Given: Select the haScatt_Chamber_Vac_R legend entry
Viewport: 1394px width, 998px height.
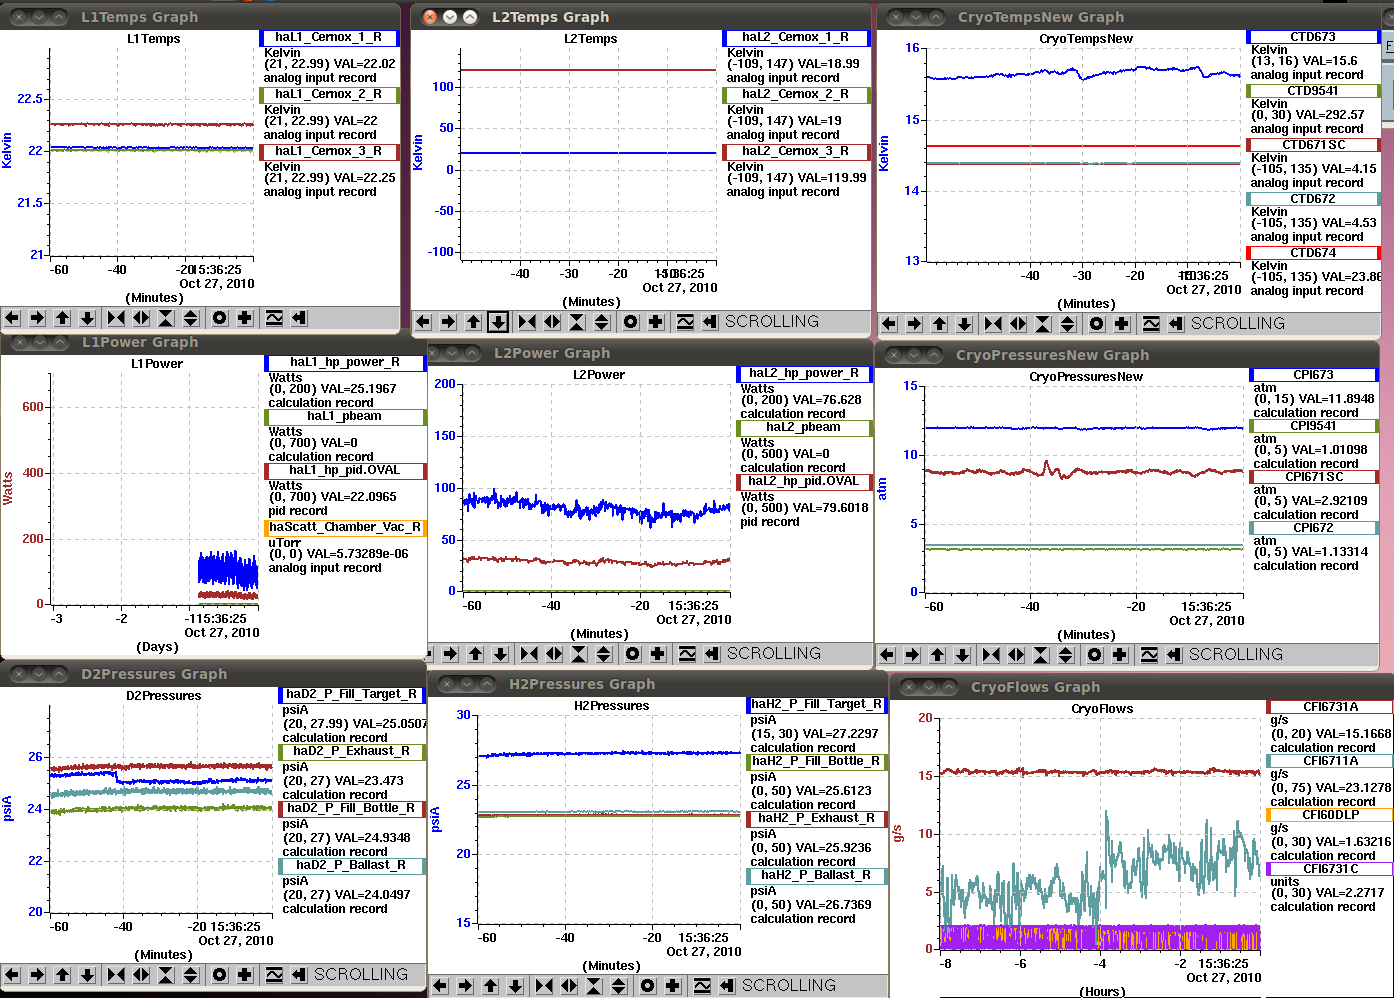Looking at the screenshot, I should coord(345,528).
